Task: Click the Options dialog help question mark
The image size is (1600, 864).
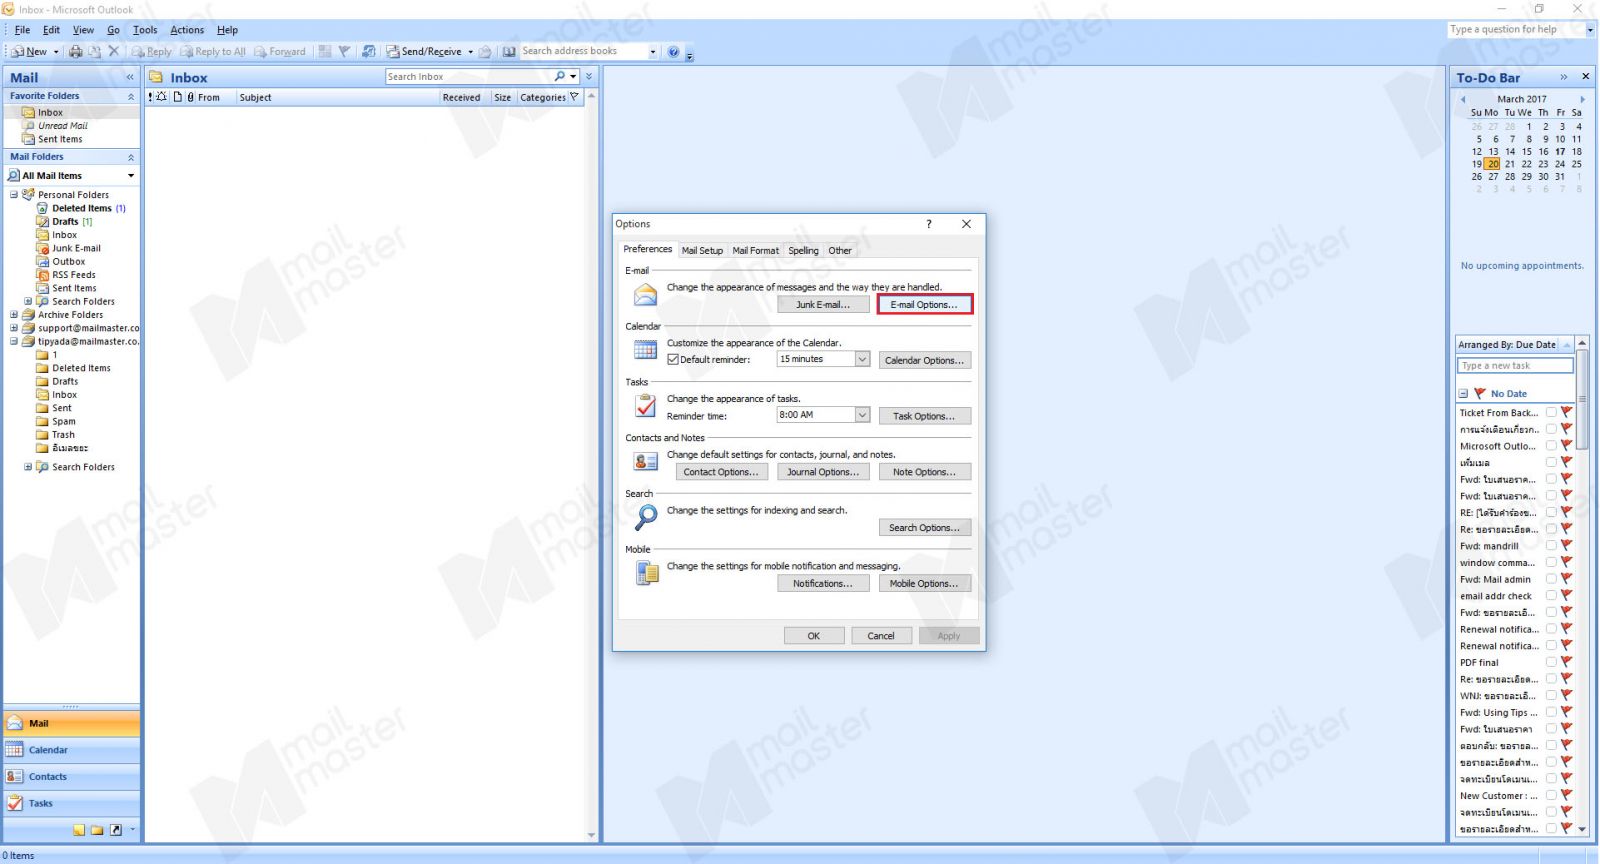Action: 928,224
